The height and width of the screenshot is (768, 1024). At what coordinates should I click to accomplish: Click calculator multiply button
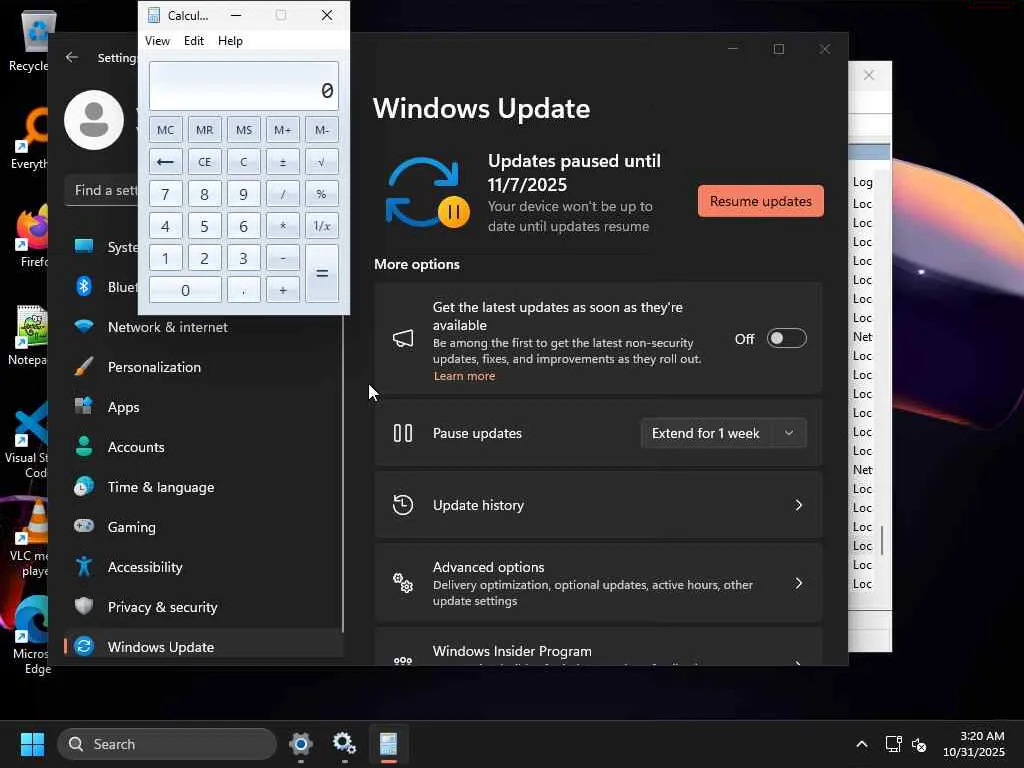[283, 225]
